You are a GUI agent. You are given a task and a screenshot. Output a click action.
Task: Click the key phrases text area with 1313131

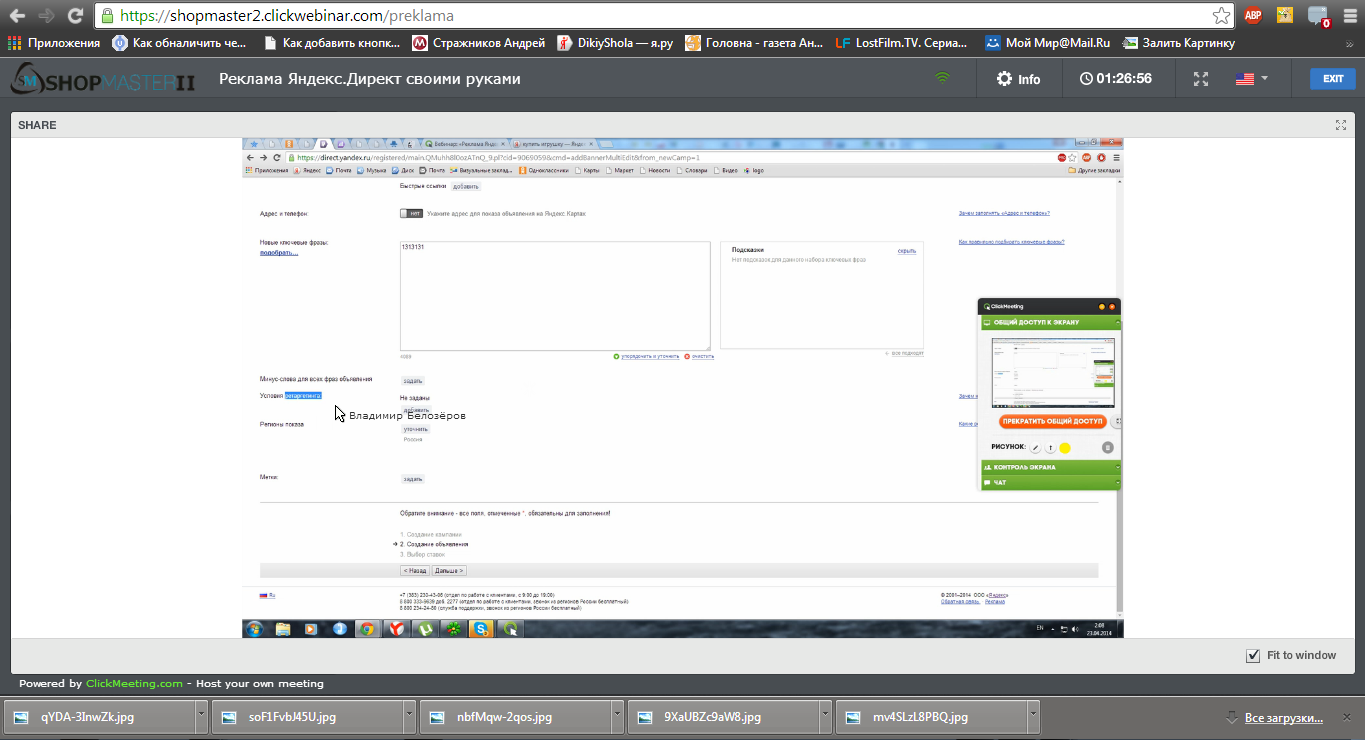tap(555, 295)
